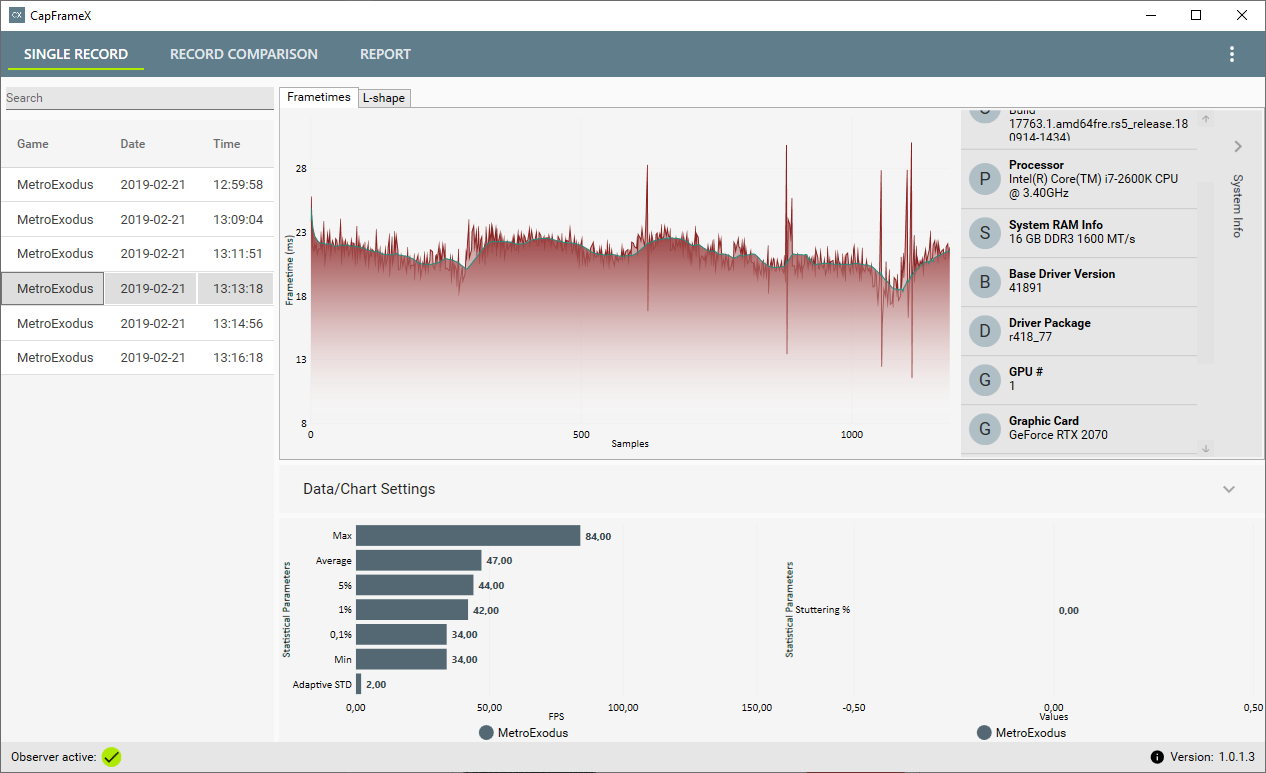Click the system info scroll down arrow

pos(1206,449)
